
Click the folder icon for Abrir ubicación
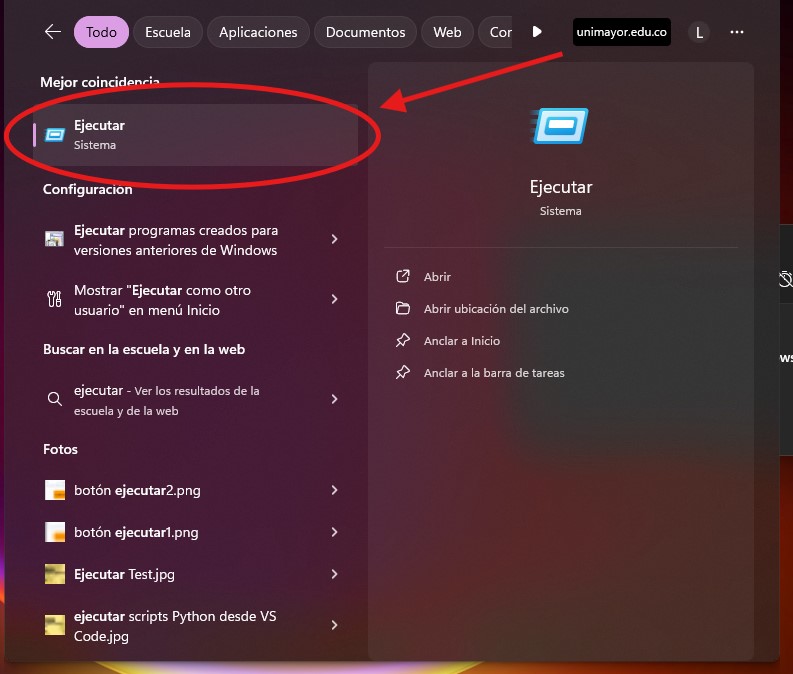point(403,308)
